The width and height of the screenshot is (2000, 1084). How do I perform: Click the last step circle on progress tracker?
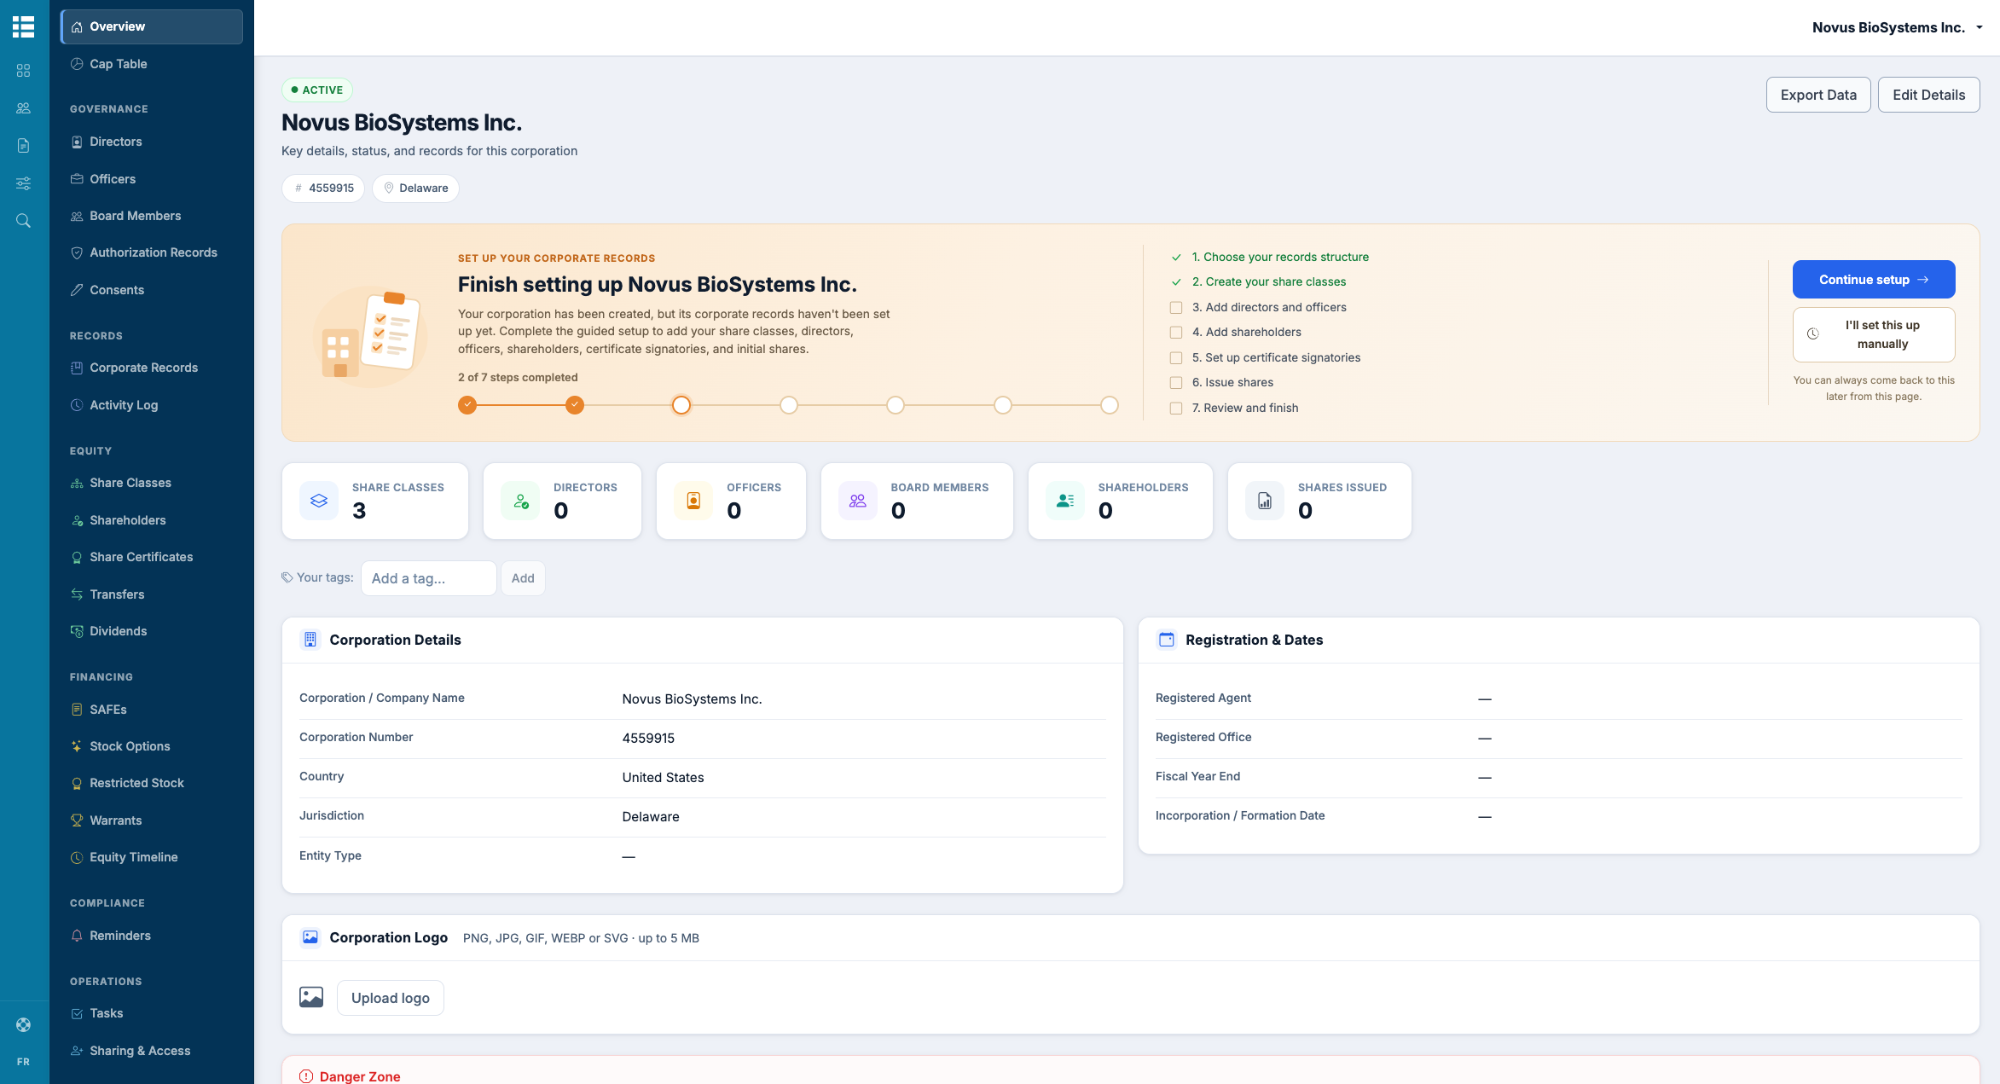click(x=1109, y=405)
